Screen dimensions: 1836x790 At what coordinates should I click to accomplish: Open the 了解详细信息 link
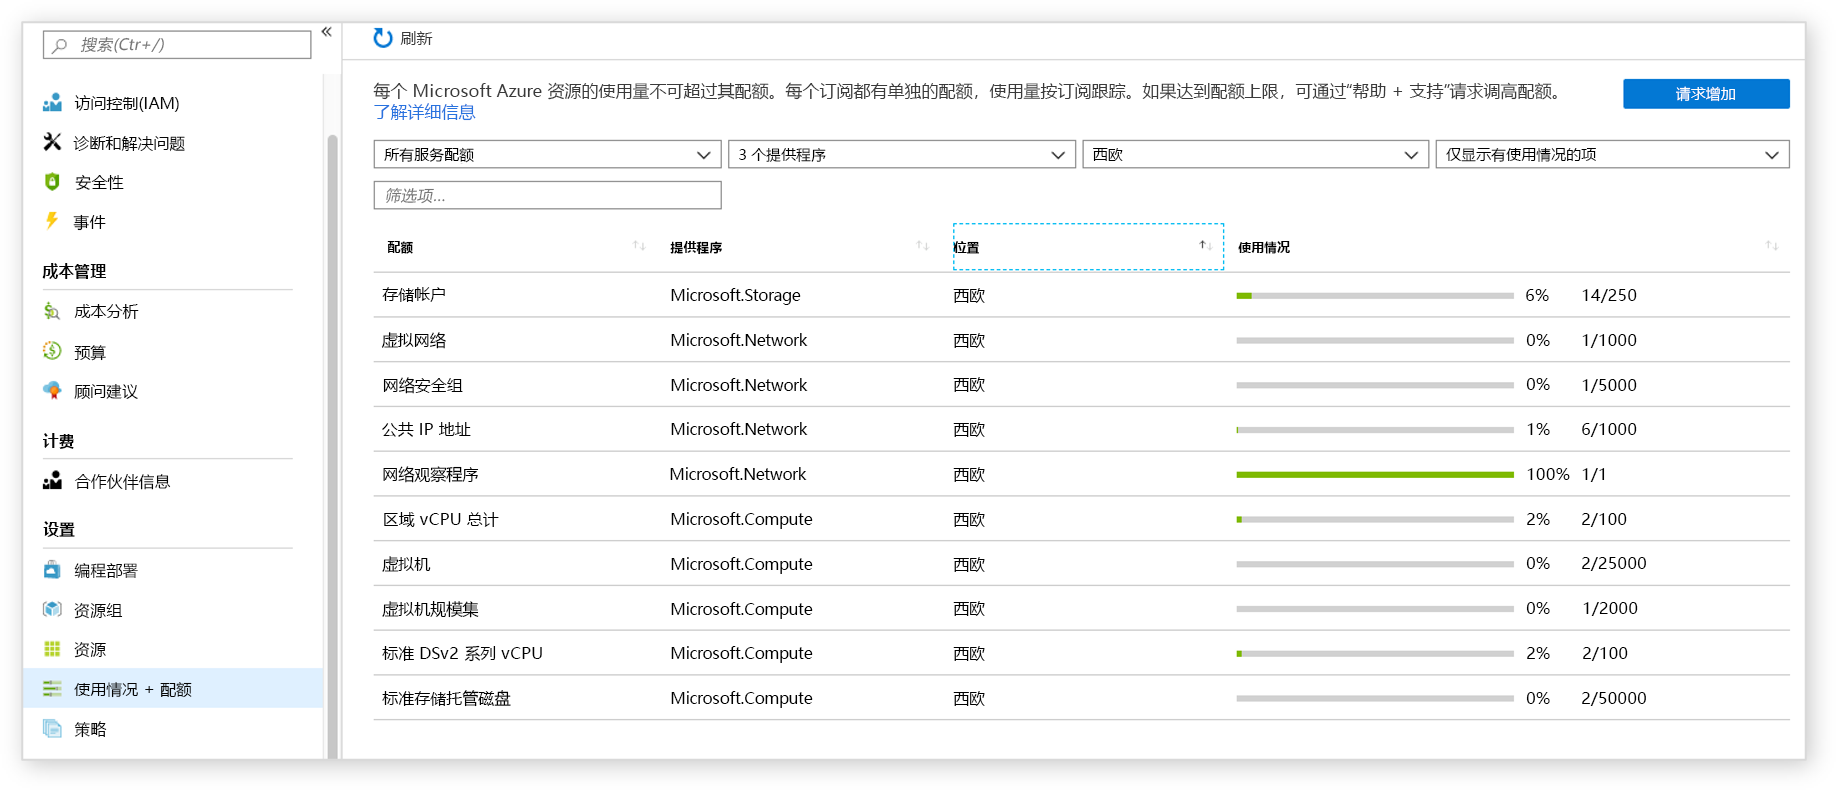424,112
